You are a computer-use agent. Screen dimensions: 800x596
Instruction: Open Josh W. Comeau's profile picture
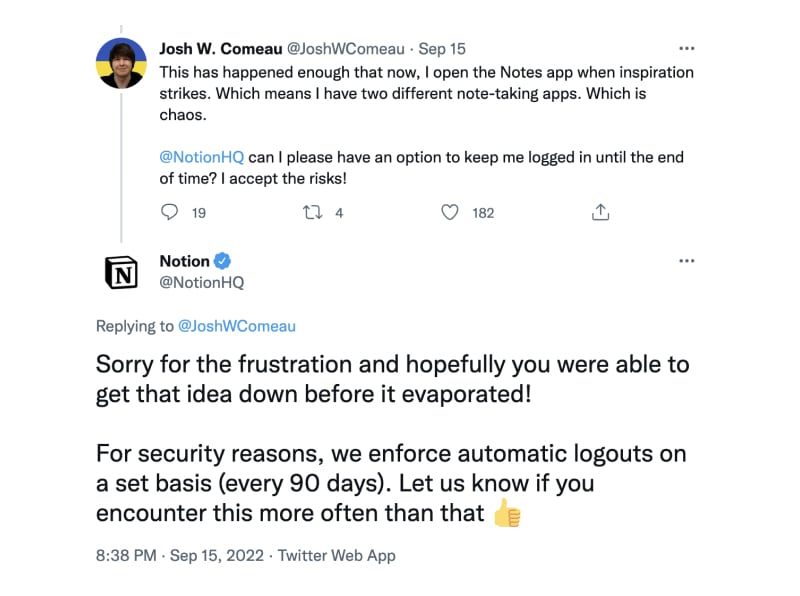(x=121, y=63)
